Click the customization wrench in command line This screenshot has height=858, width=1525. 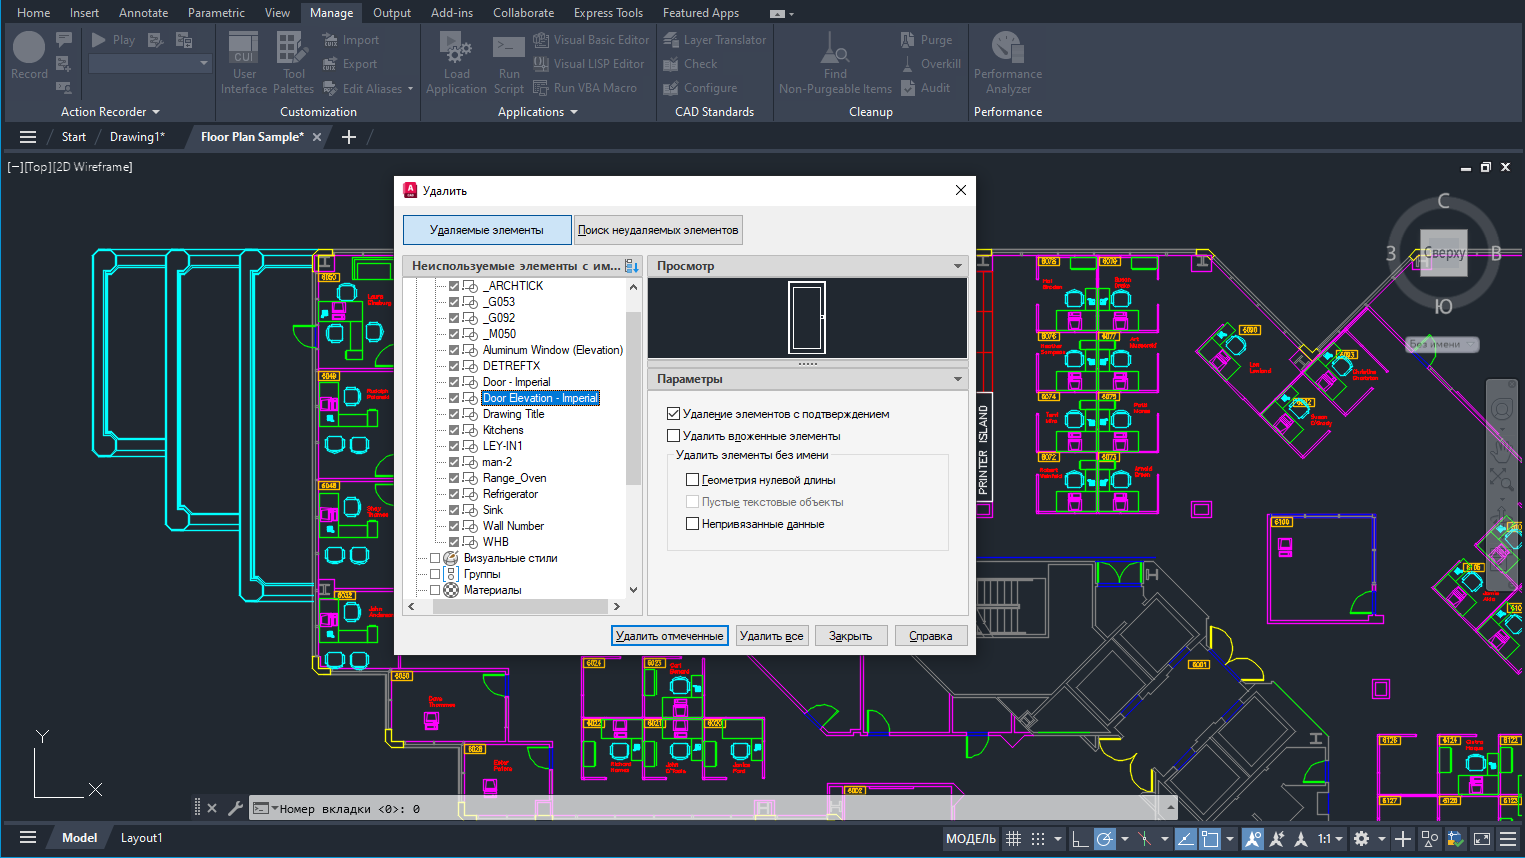point(236,808)
